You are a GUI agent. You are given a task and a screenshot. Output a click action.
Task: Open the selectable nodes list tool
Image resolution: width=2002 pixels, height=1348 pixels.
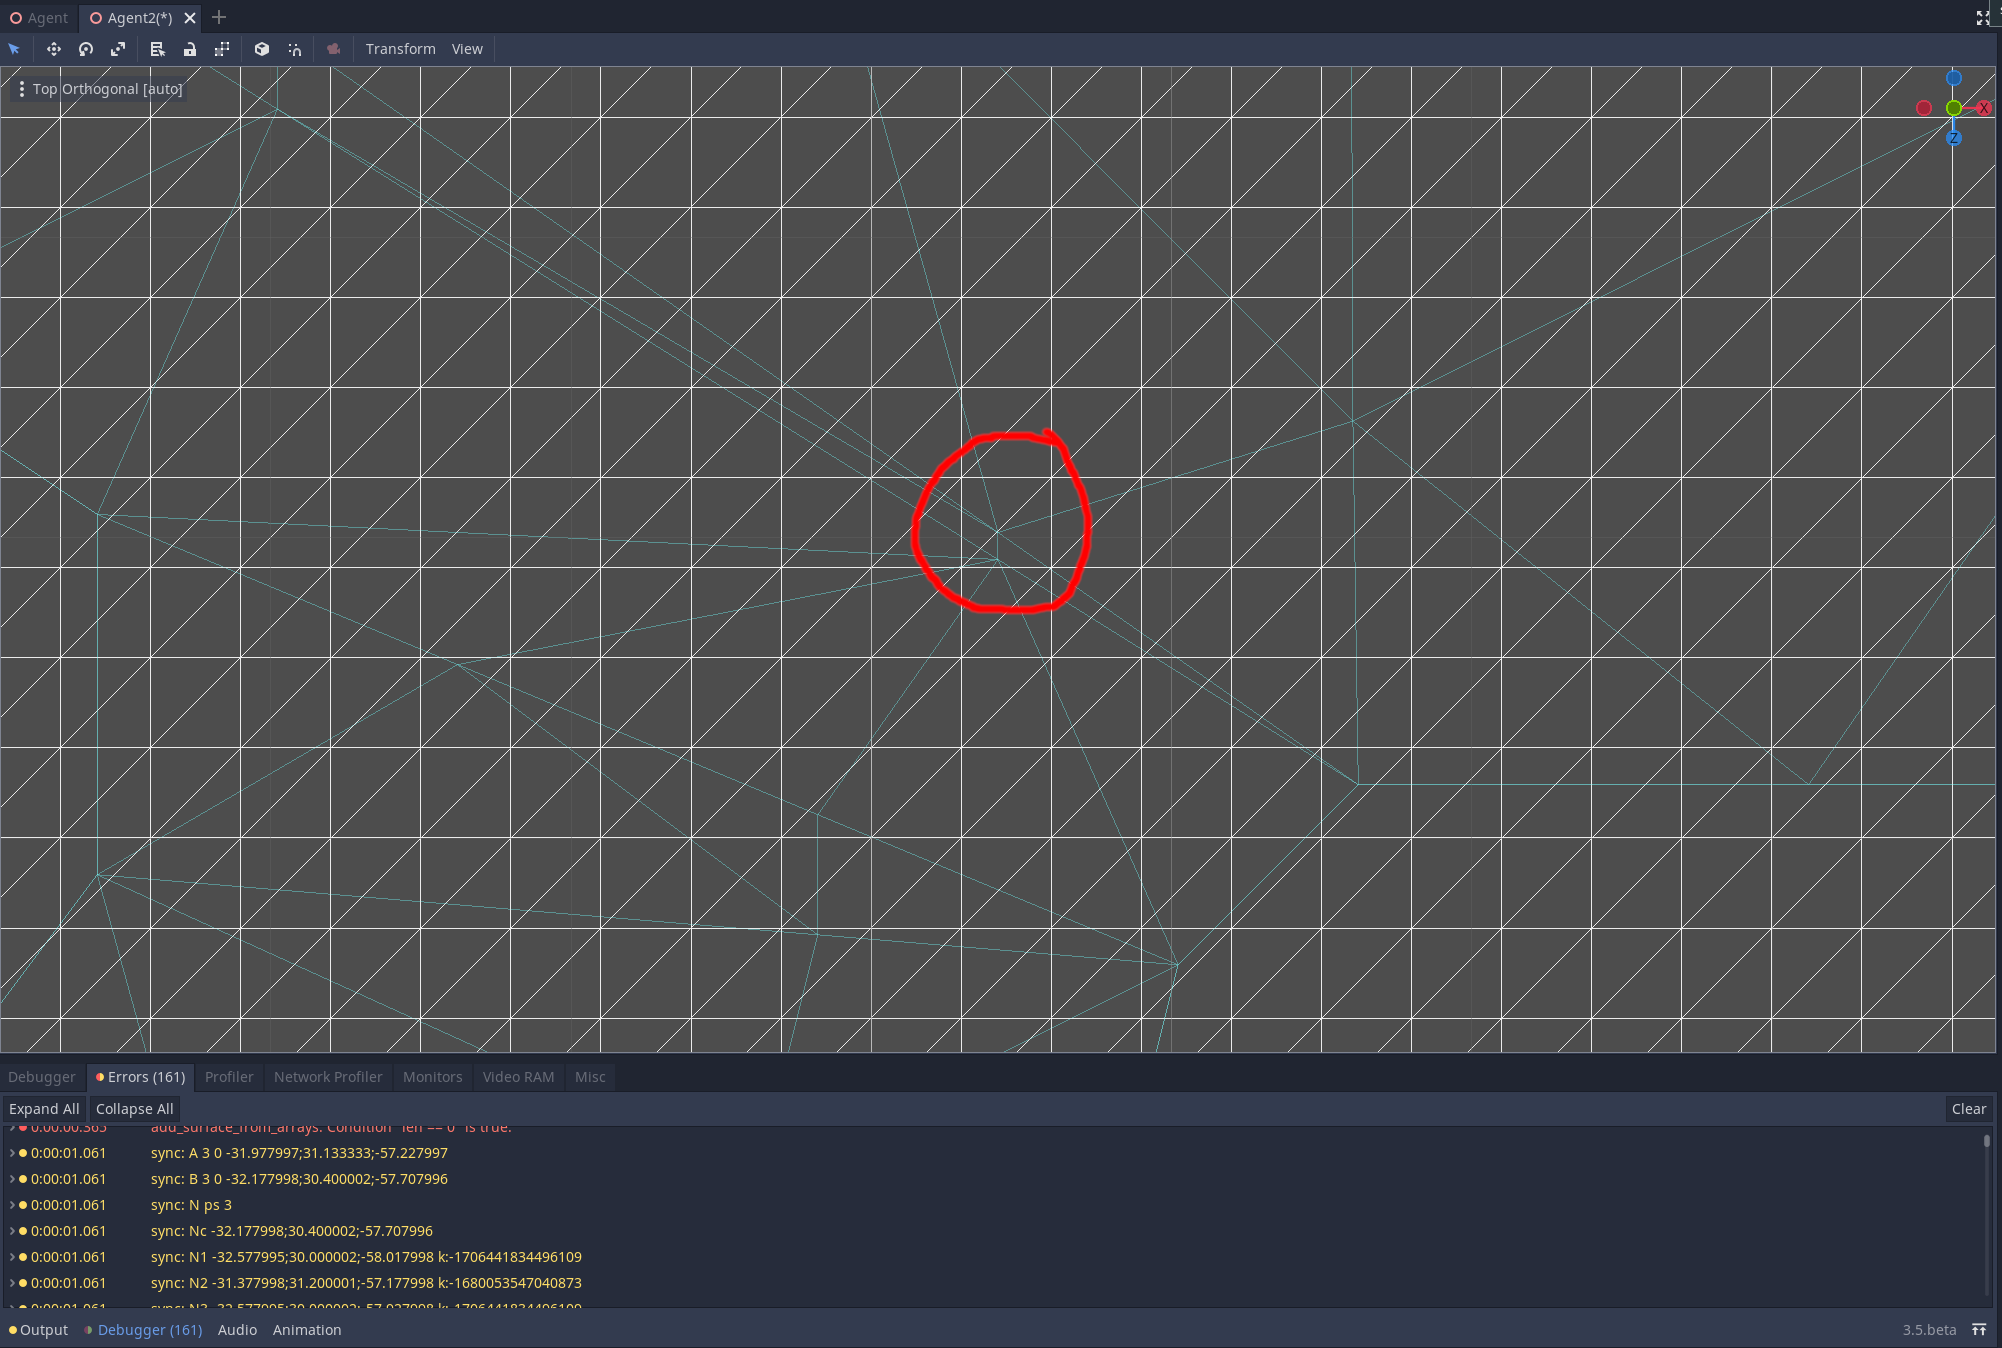[x=157, y=48]
